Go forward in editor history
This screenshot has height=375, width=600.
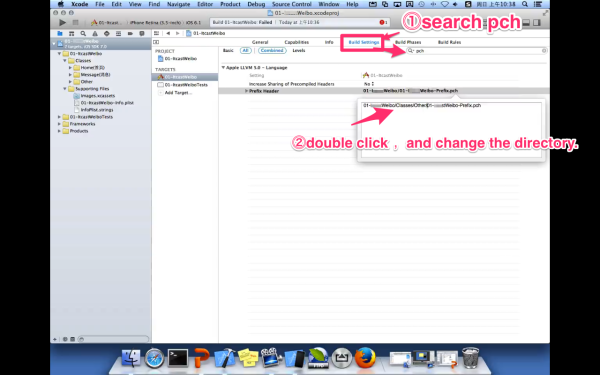tap(178, 33)
